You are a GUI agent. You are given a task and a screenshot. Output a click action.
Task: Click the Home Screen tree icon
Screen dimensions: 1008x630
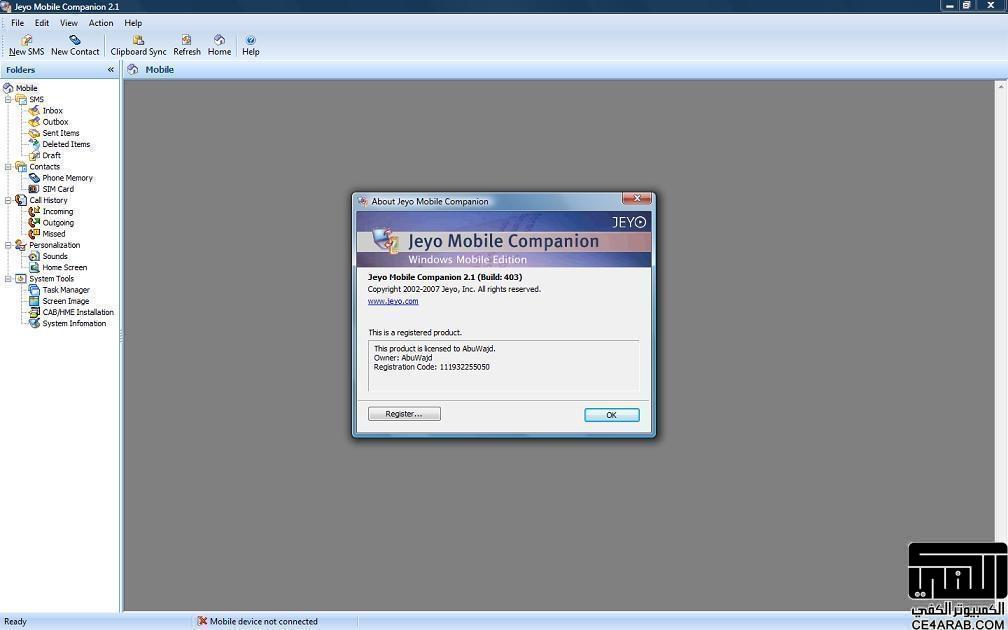click(34, 267)
